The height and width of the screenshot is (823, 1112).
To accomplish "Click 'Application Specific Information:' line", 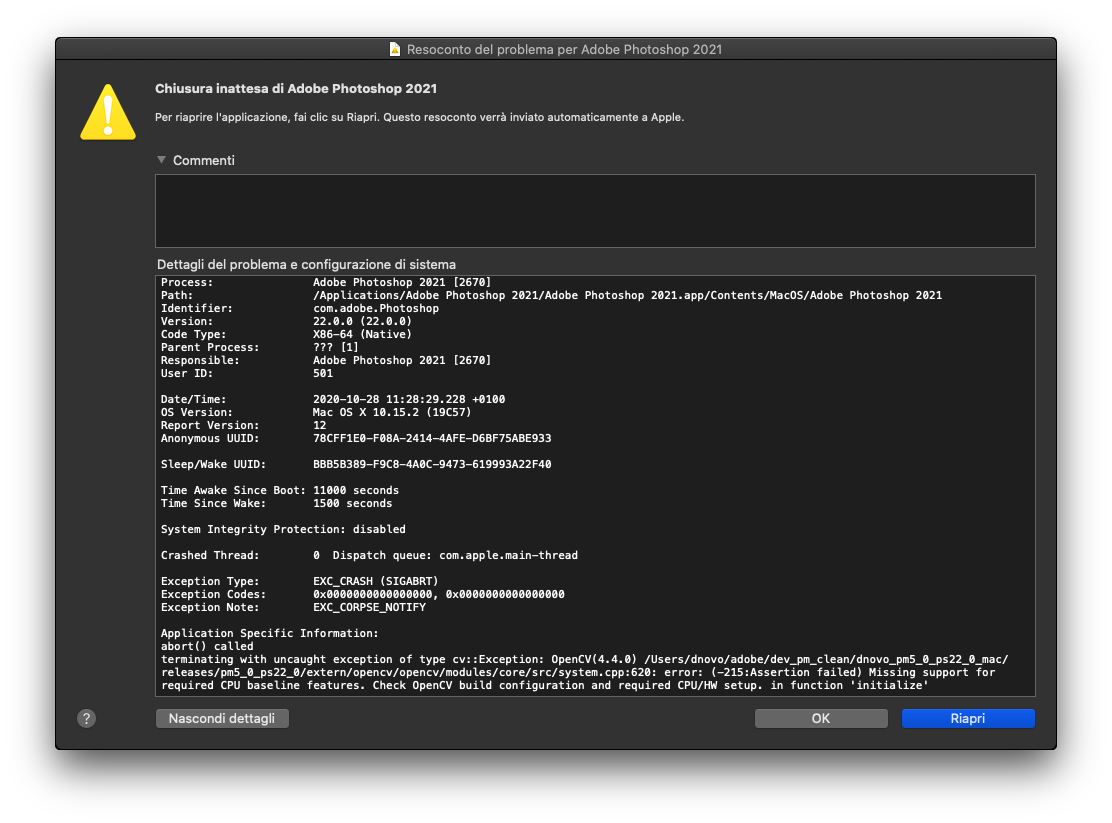I will tap(269, 634).
